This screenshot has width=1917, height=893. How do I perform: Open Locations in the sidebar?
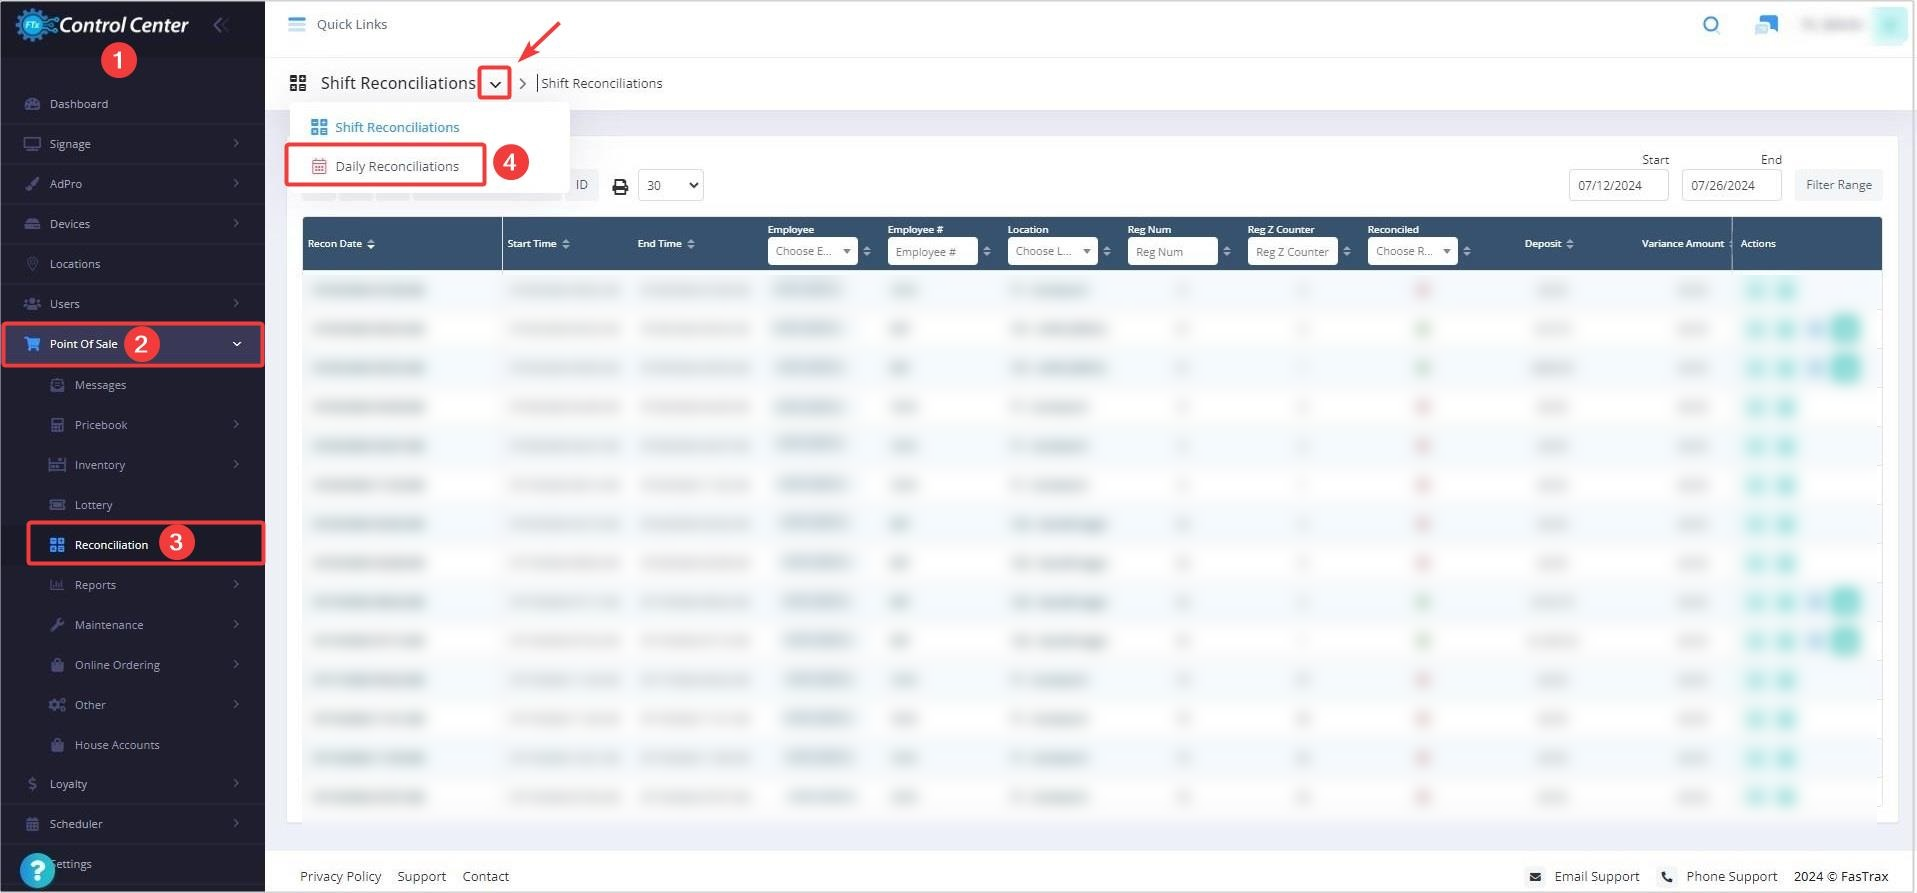tap(75, 264)
